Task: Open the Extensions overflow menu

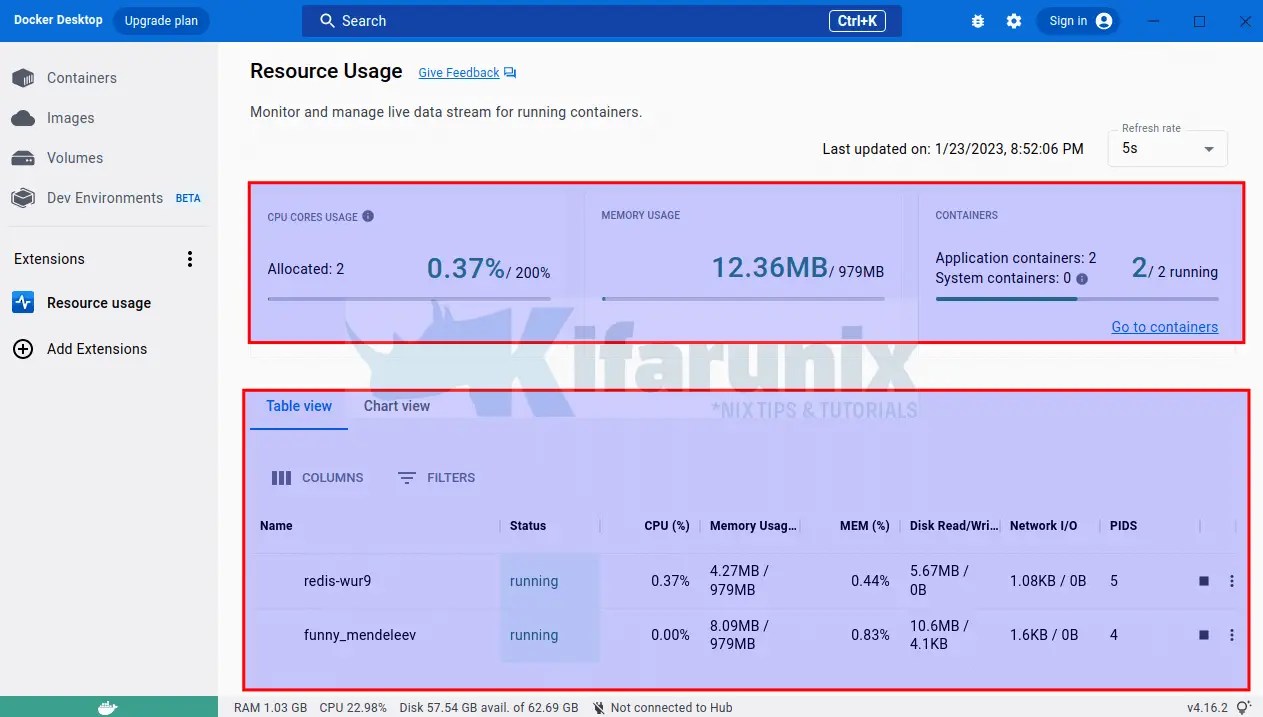Action: point(189,258)
